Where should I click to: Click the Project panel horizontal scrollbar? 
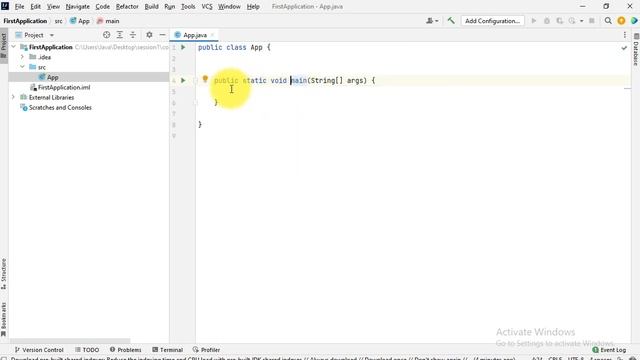click(69, 341)
